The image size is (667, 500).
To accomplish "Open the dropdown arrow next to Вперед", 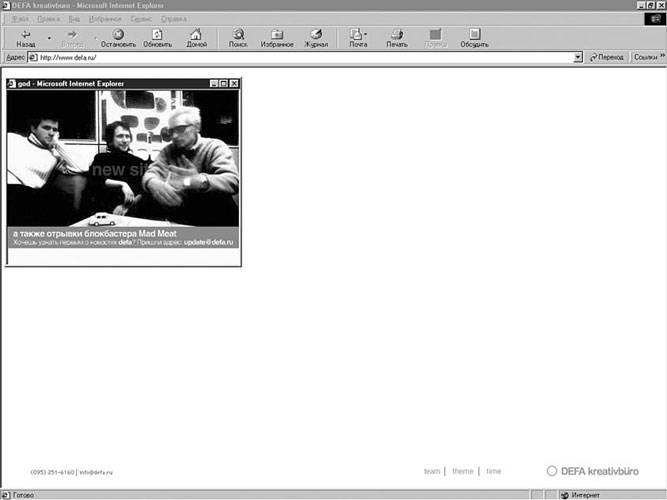I will pos(95,38).
